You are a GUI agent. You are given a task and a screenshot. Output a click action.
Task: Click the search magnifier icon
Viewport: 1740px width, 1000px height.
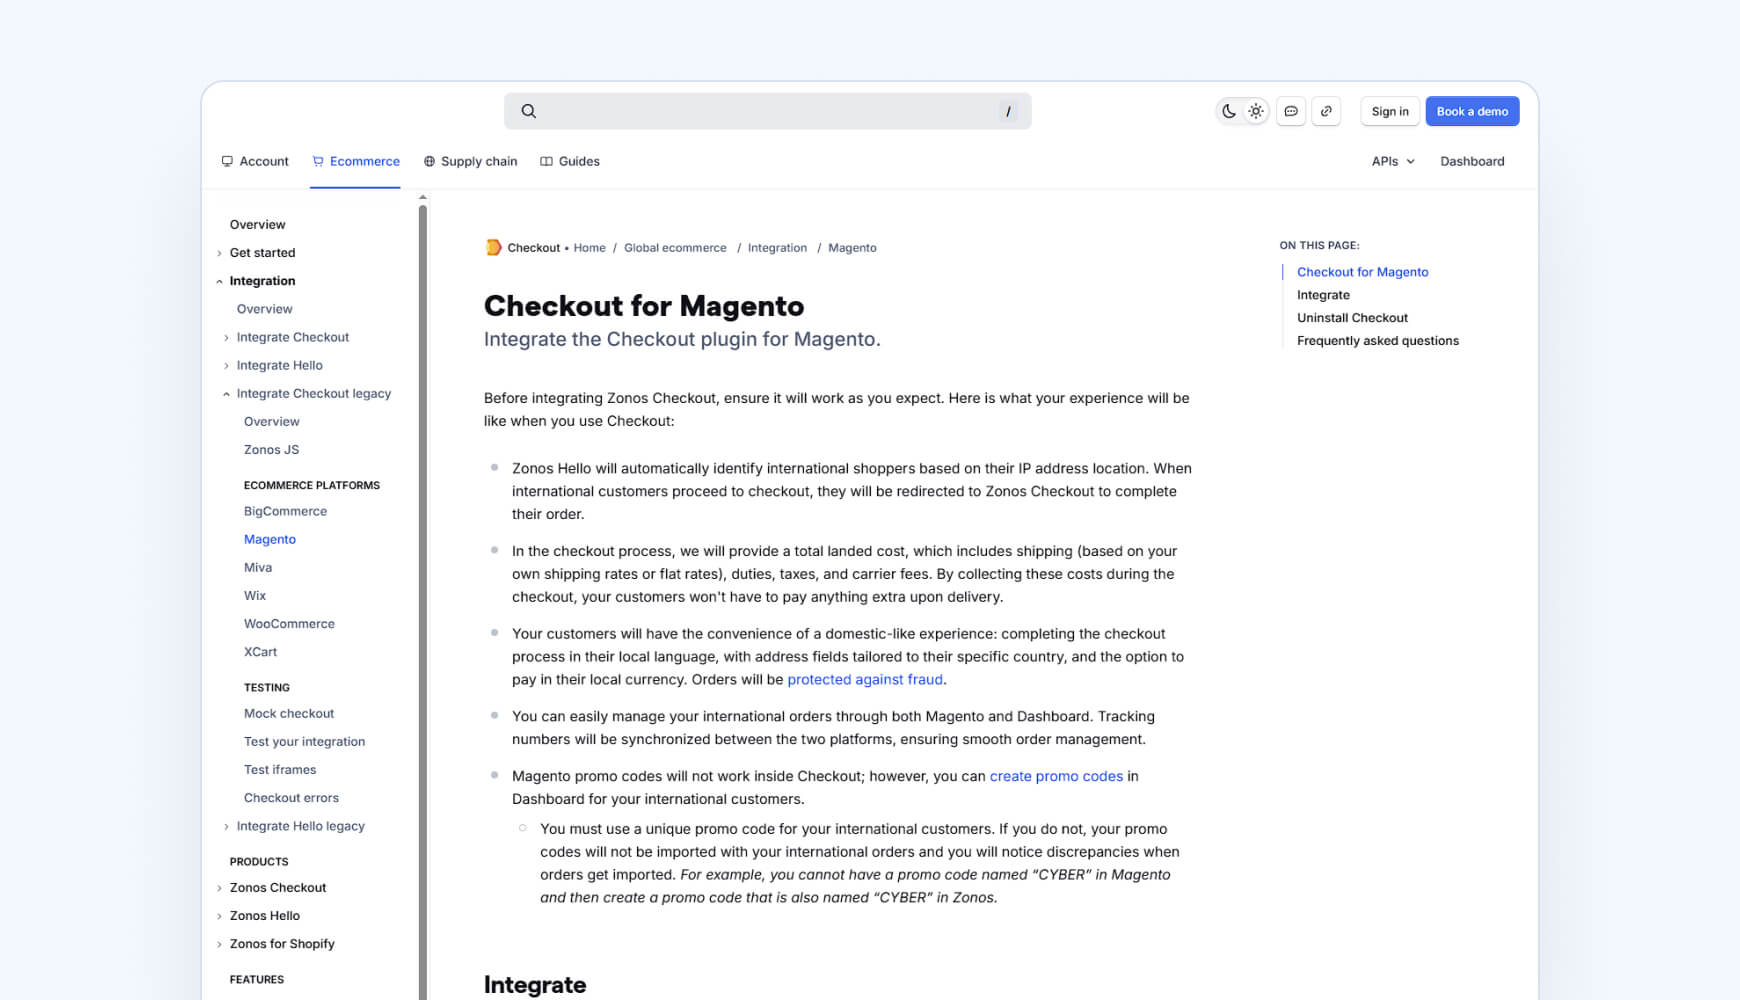click(x=529, y=111)
